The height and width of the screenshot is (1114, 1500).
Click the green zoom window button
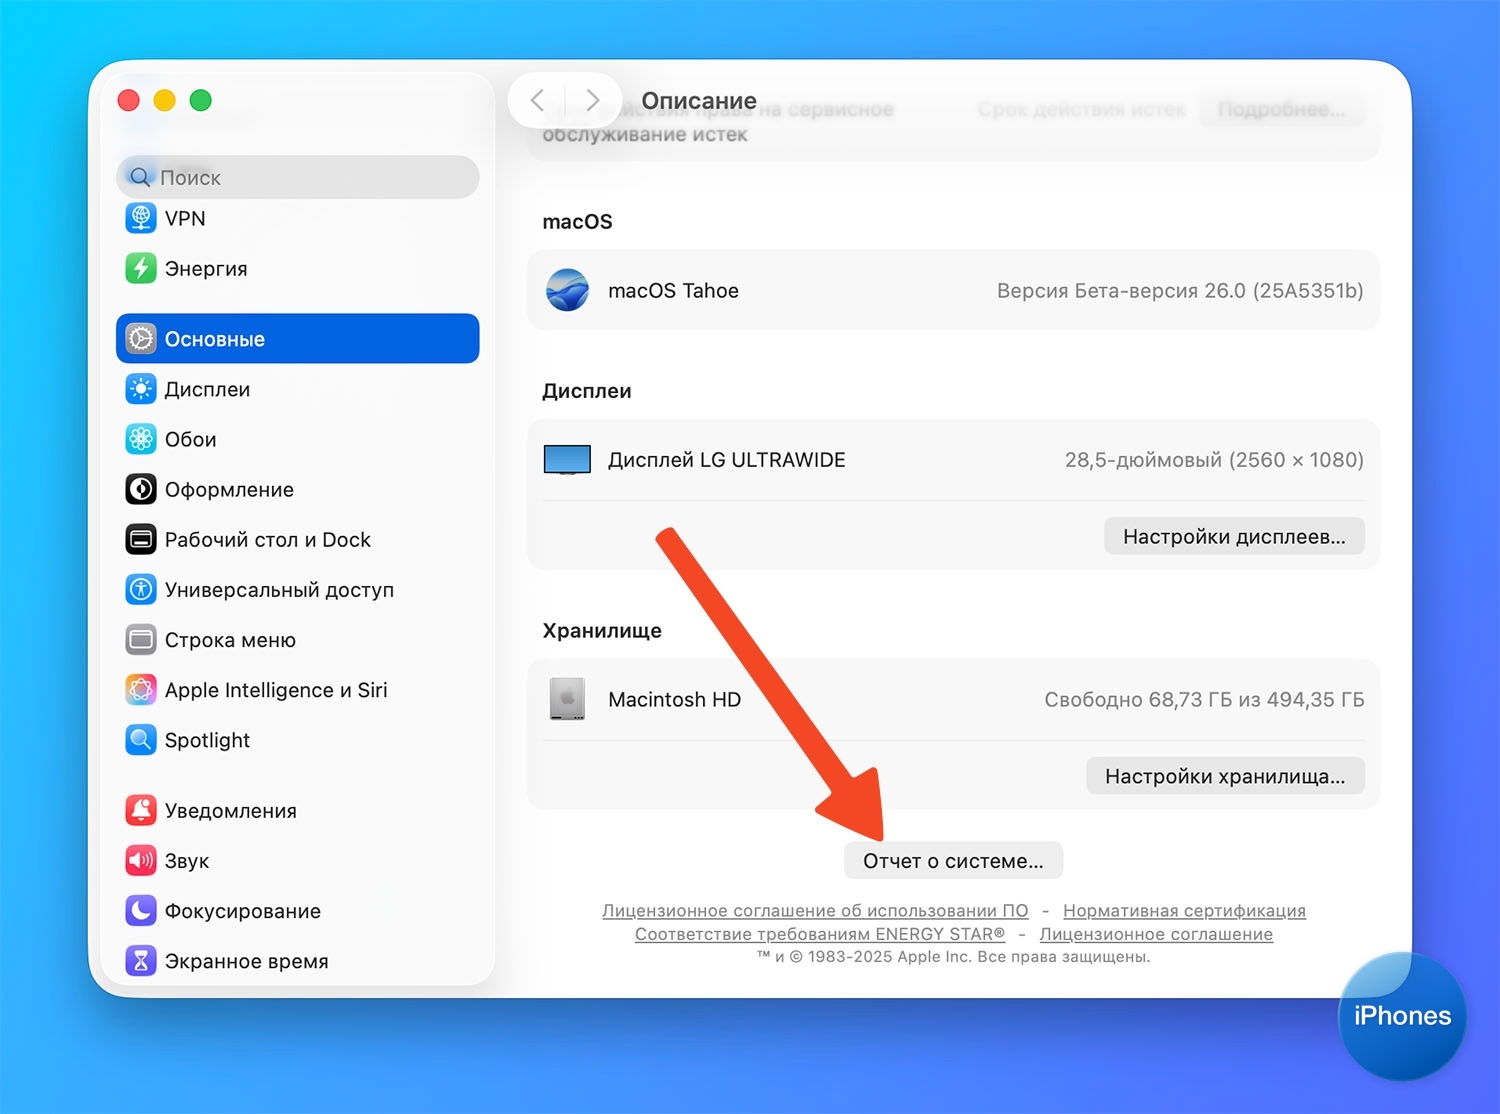[x=200, y=100]
